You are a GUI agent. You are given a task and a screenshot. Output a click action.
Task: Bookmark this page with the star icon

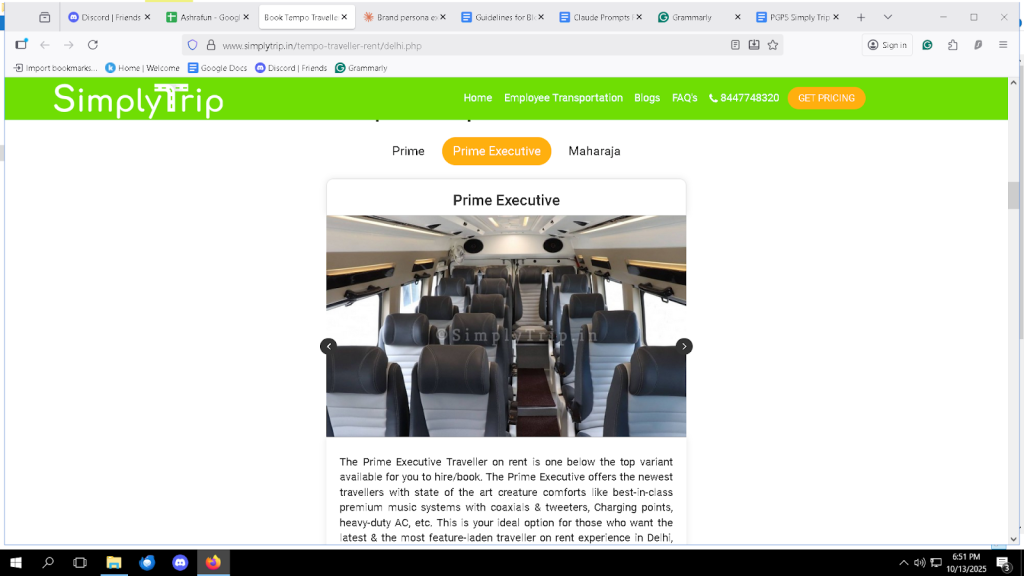(x=773, y=45)
